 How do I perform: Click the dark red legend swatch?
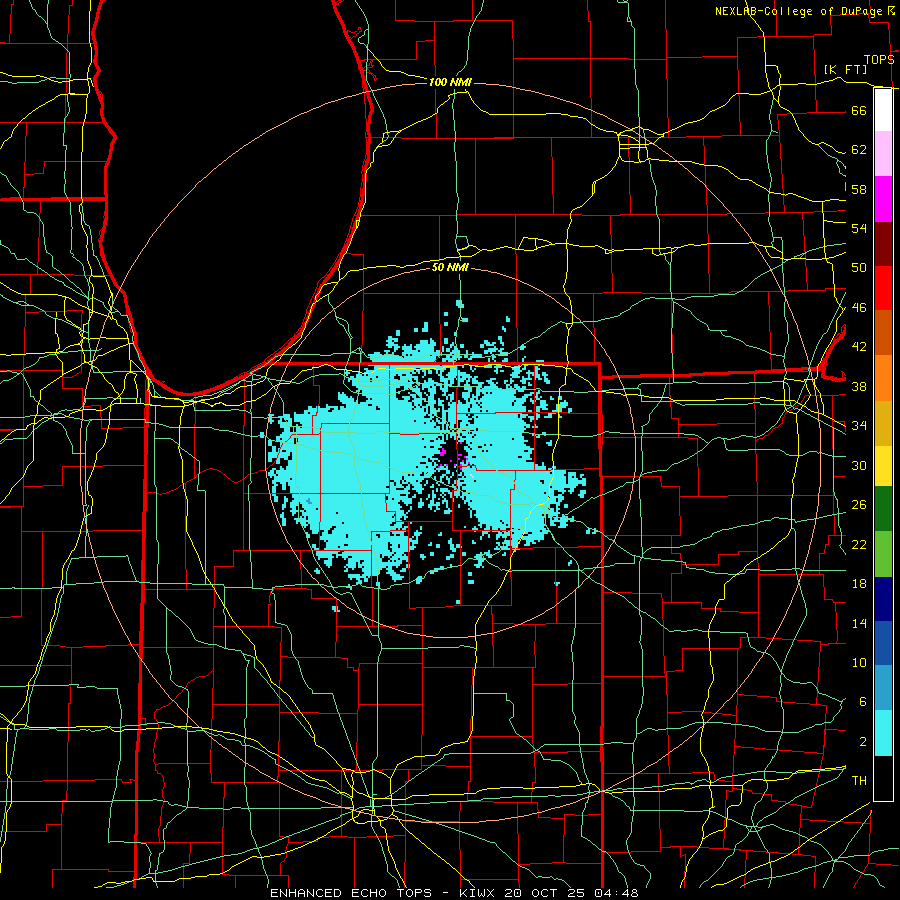pyautogui.click(x=883, y=243)
